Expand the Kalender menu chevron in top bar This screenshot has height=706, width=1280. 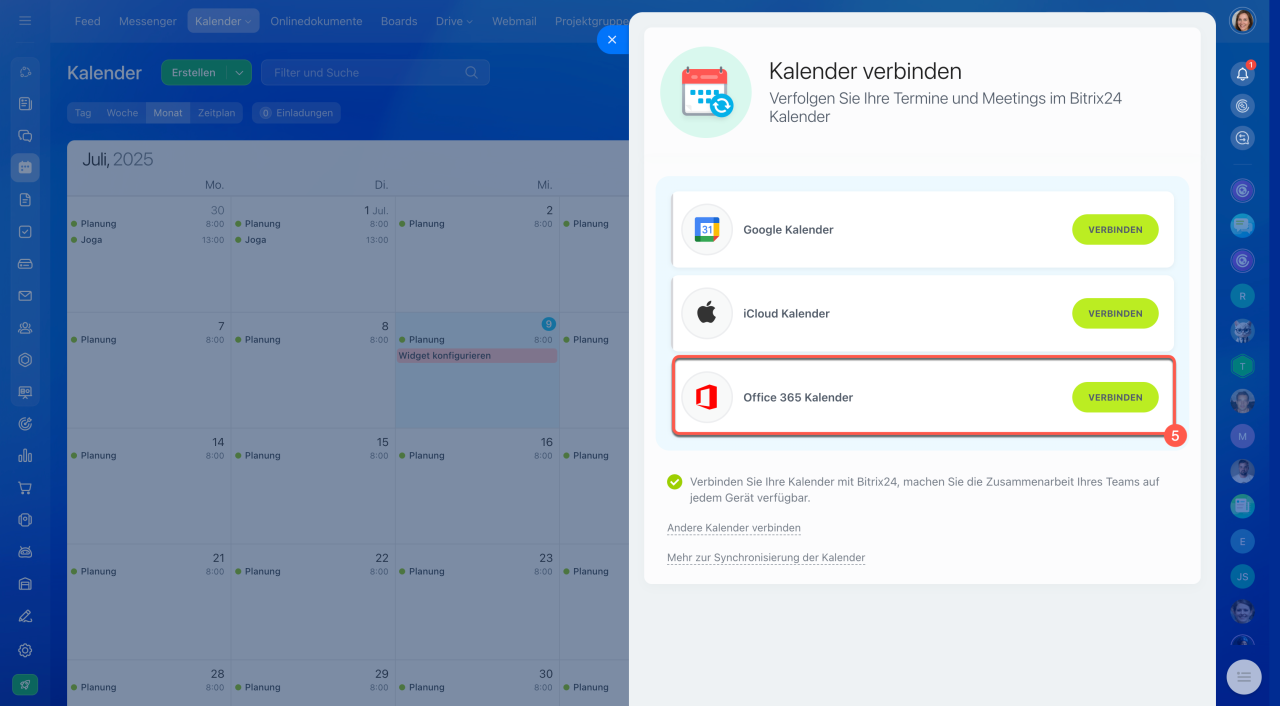click(x=248, y=22)
